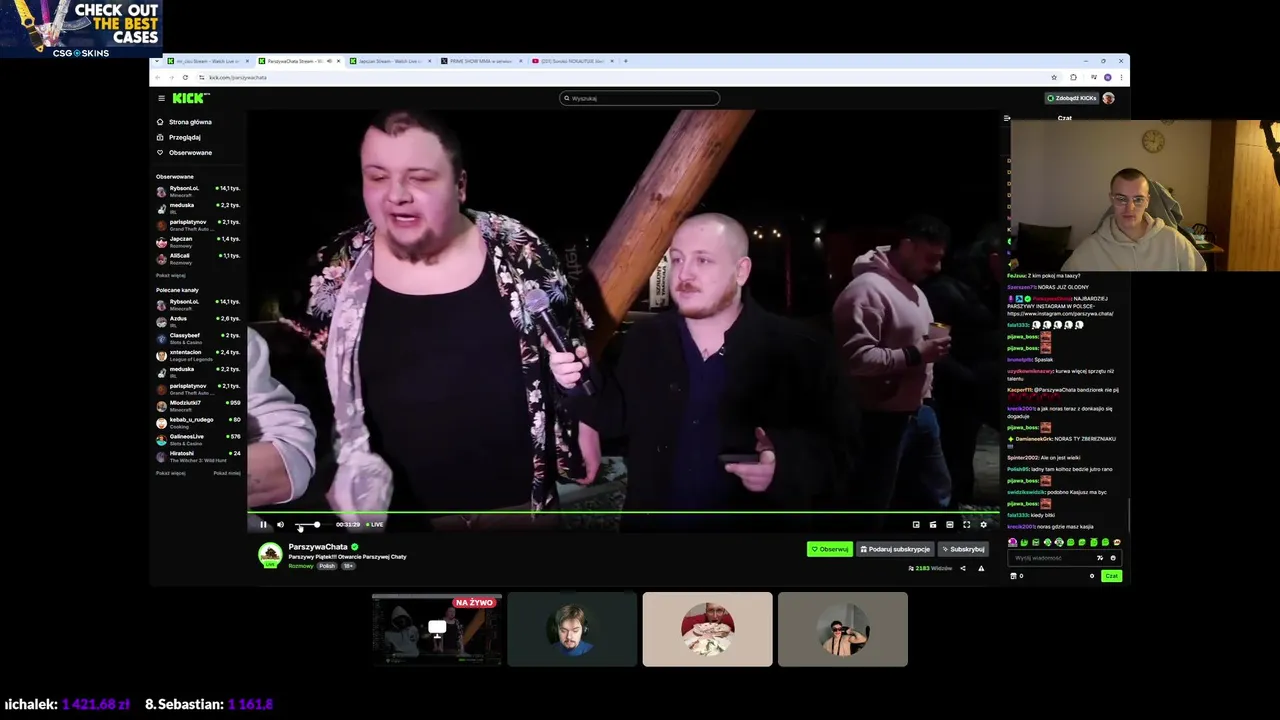Select the participant wearing sunglasses thumbnail
The image size is (1280, 720).
(843, 629)
